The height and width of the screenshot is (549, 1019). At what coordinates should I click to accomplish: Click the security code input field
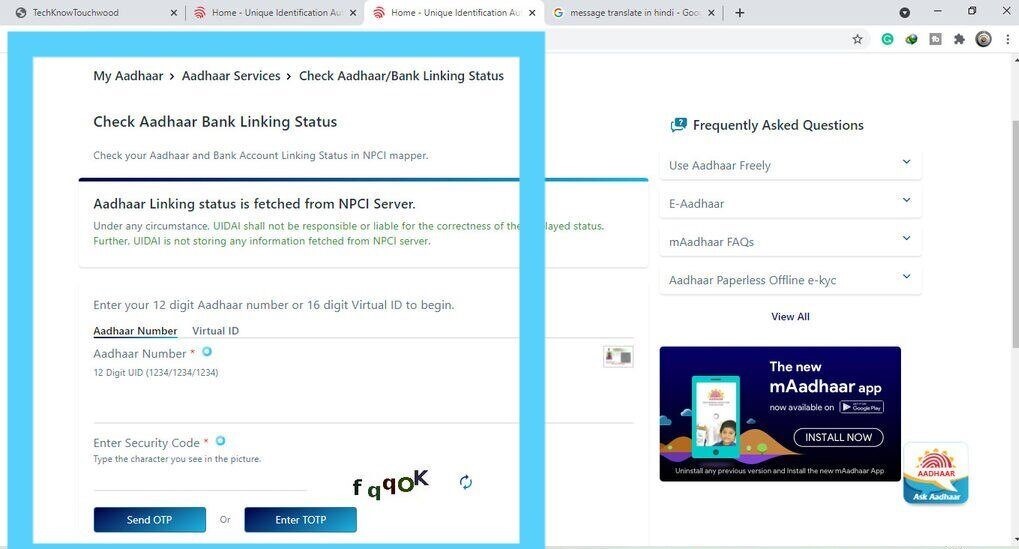200,479
